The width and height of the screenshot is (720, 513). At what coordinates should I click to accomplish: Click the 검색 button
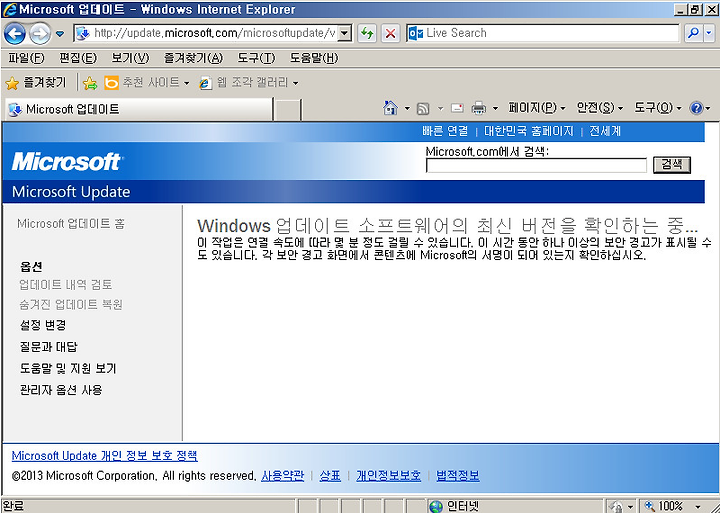click(671, 164)
